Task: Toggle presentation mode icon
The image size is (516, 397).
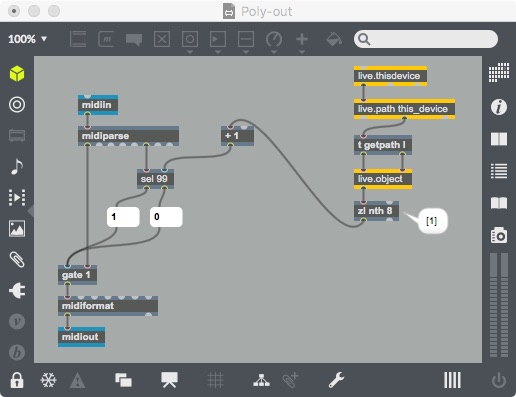Action: 169,380
